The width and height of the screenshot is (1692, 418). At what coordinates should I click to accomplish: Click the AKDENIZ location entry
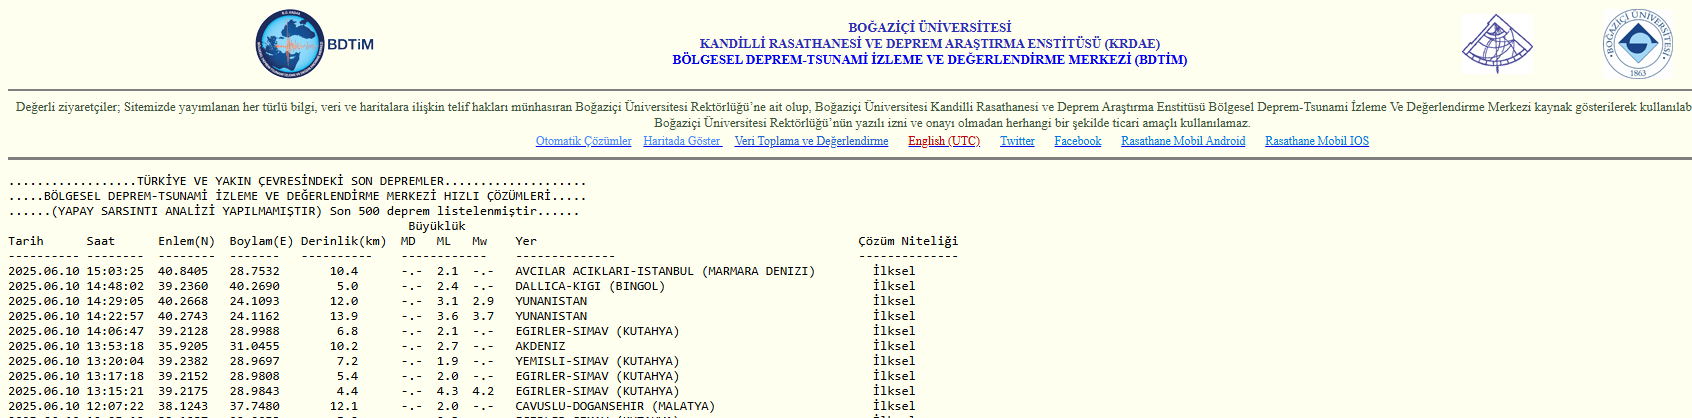point(540,346)
